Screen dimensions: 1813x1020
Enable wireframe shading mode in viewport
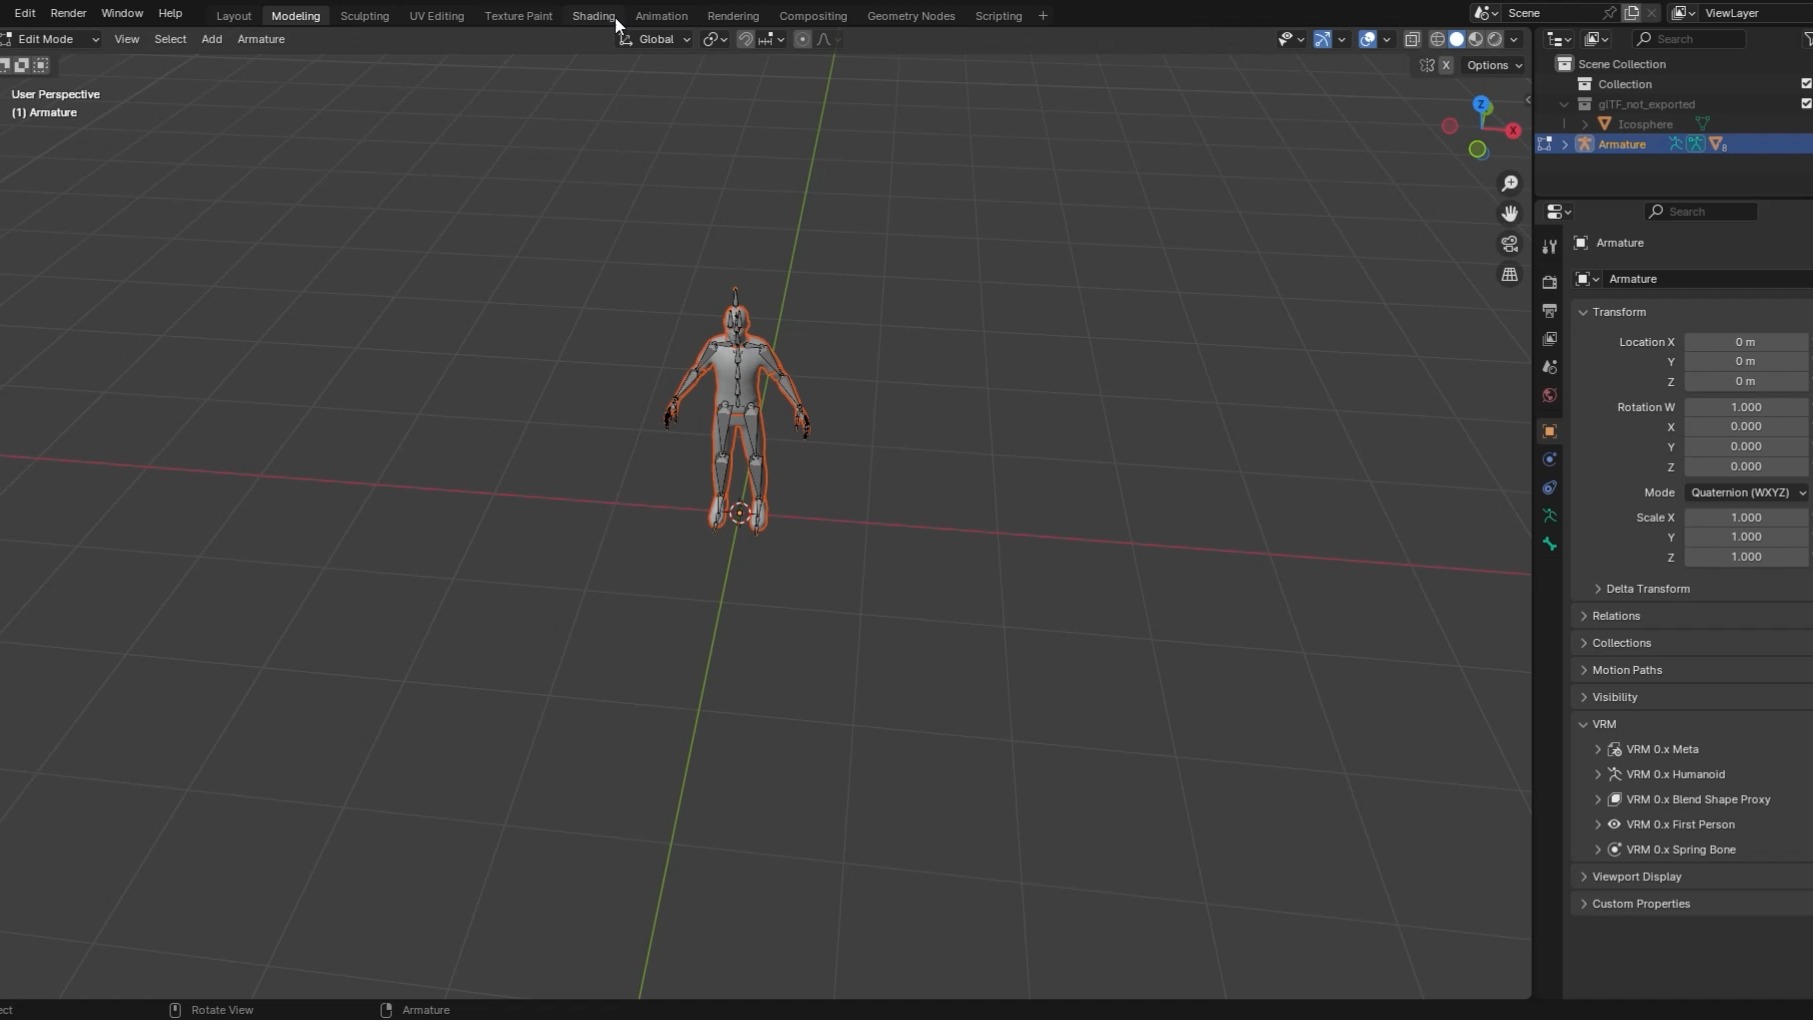(x=1437, y=39)
